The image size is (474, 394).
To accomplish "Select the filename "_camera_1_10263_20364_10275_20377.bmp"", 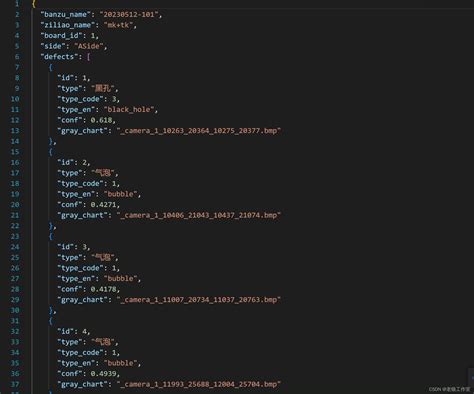I will 199,131.
